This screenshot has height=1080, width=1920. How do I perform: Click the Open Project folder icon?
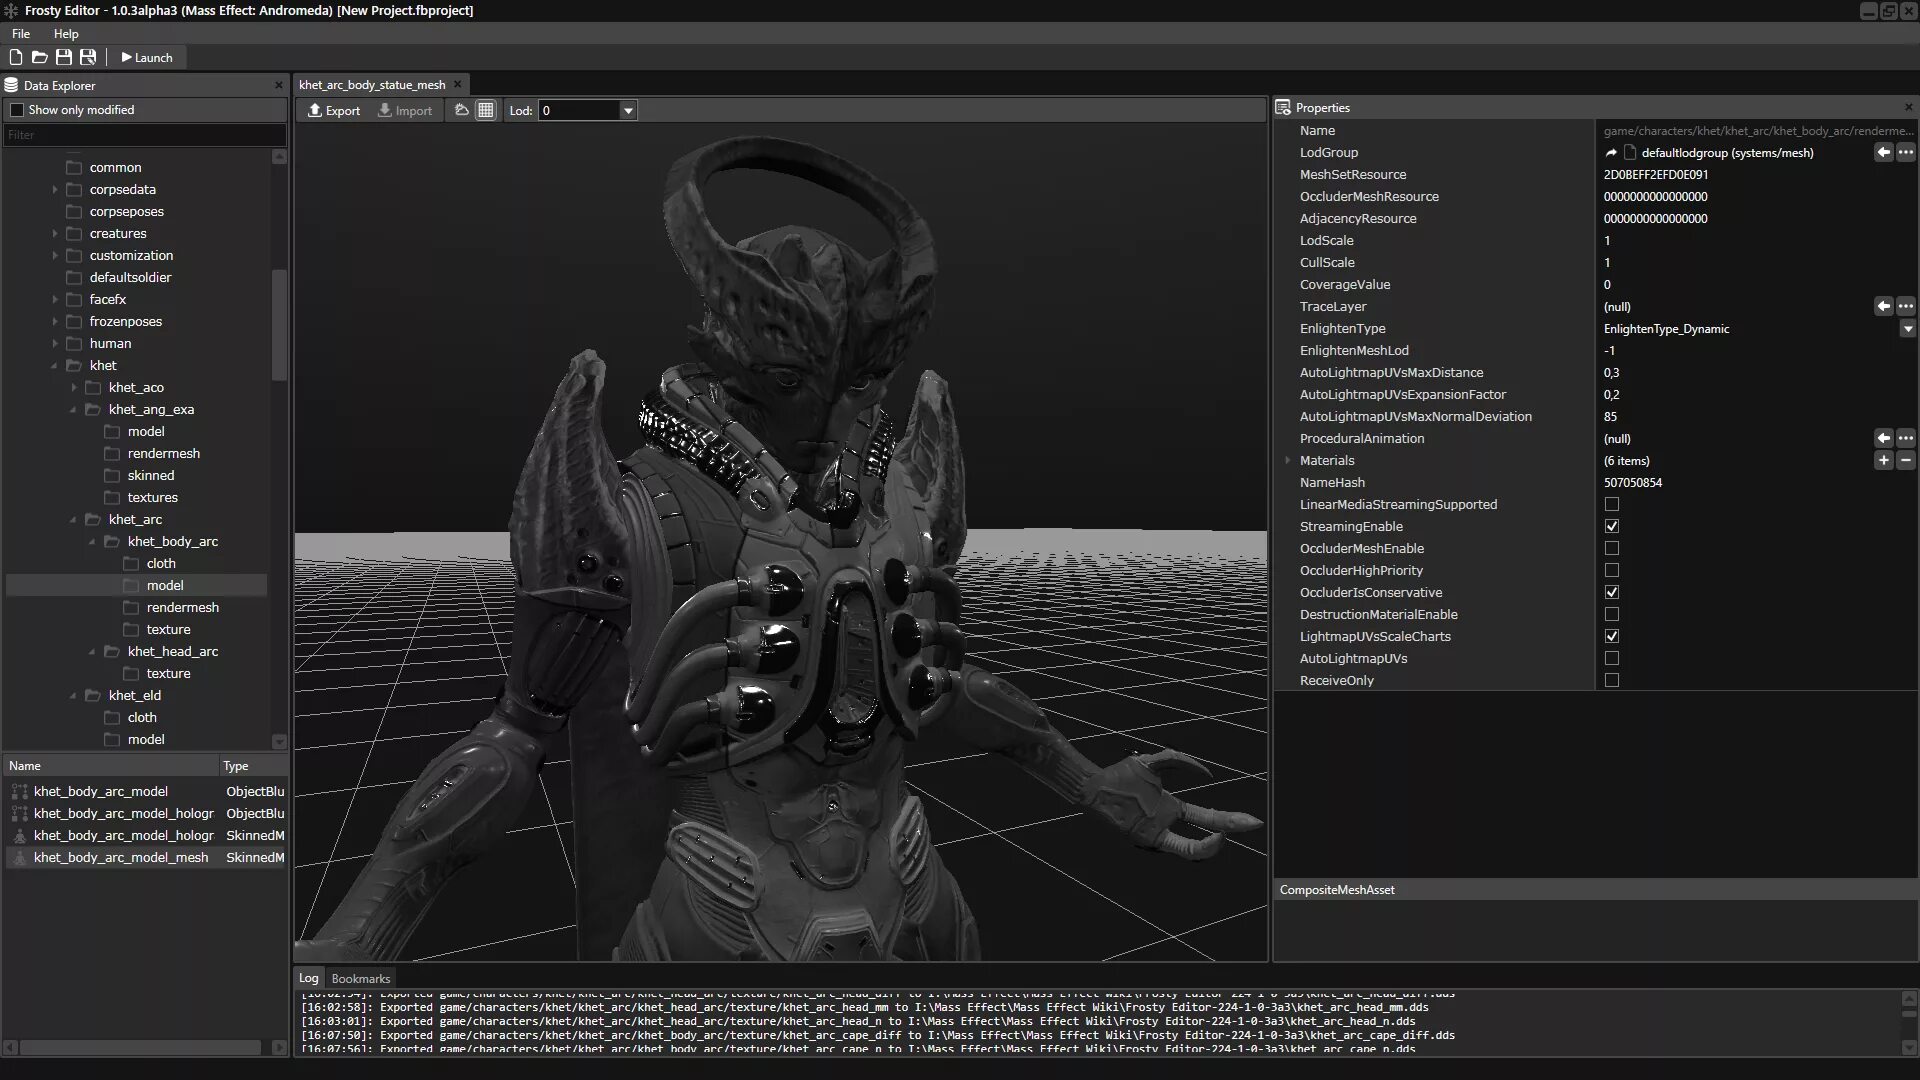pos(40,57)
